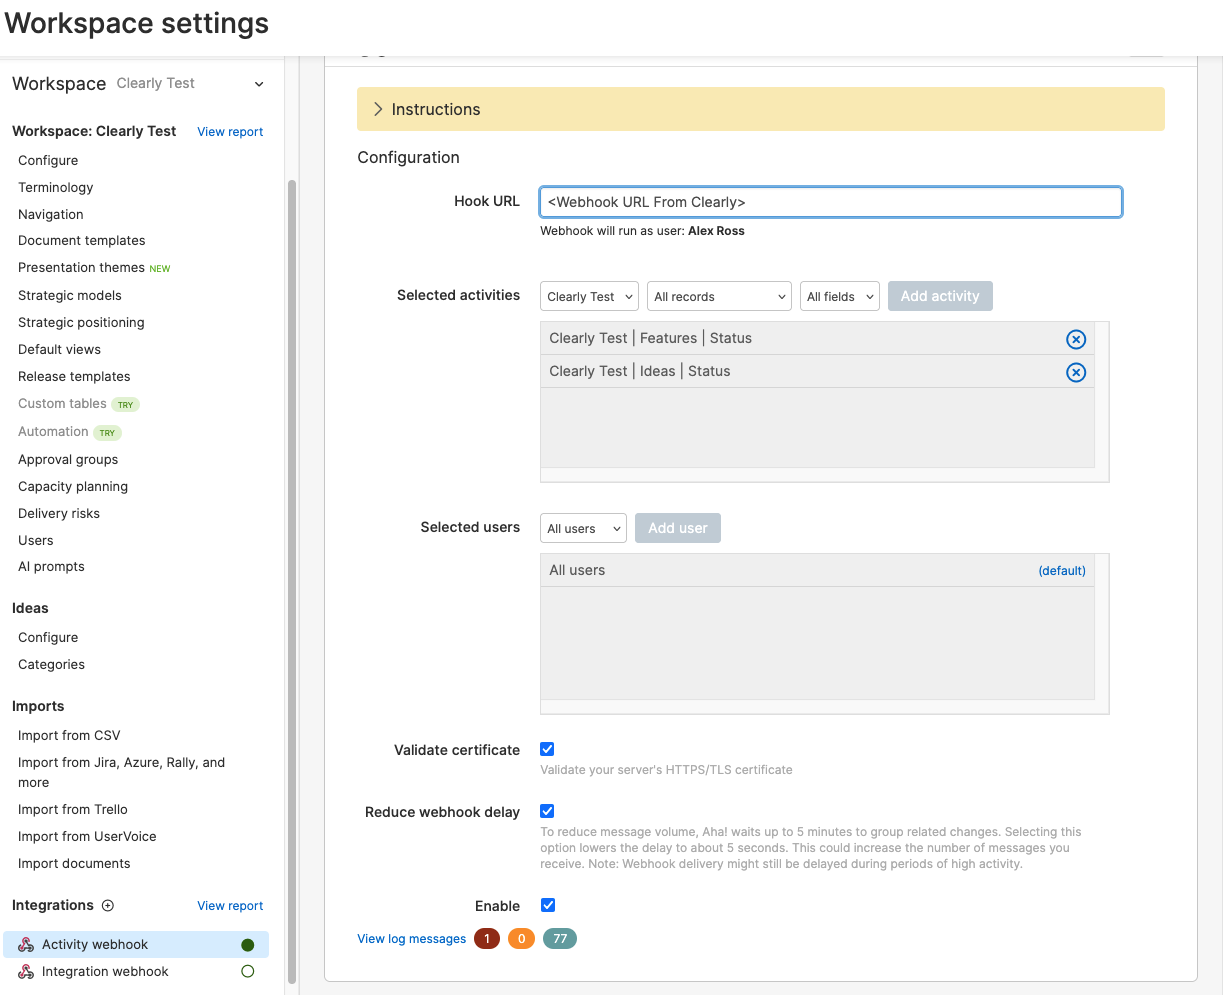This screenshot has height=995, width=1223.
Task: Open Configure under Ideas
Action: click(x=48, y=637)
